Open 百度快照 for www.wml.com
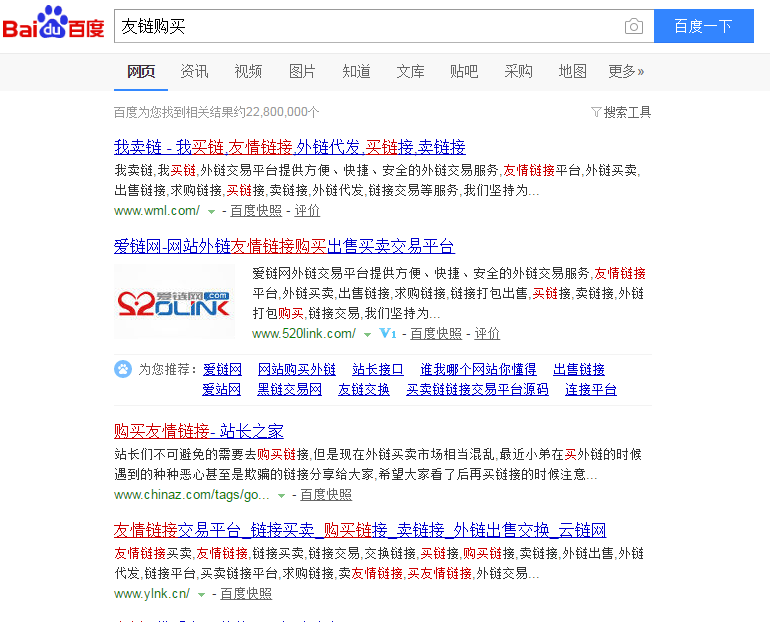Viewport: 770px width, 622px height. (256, 211)
